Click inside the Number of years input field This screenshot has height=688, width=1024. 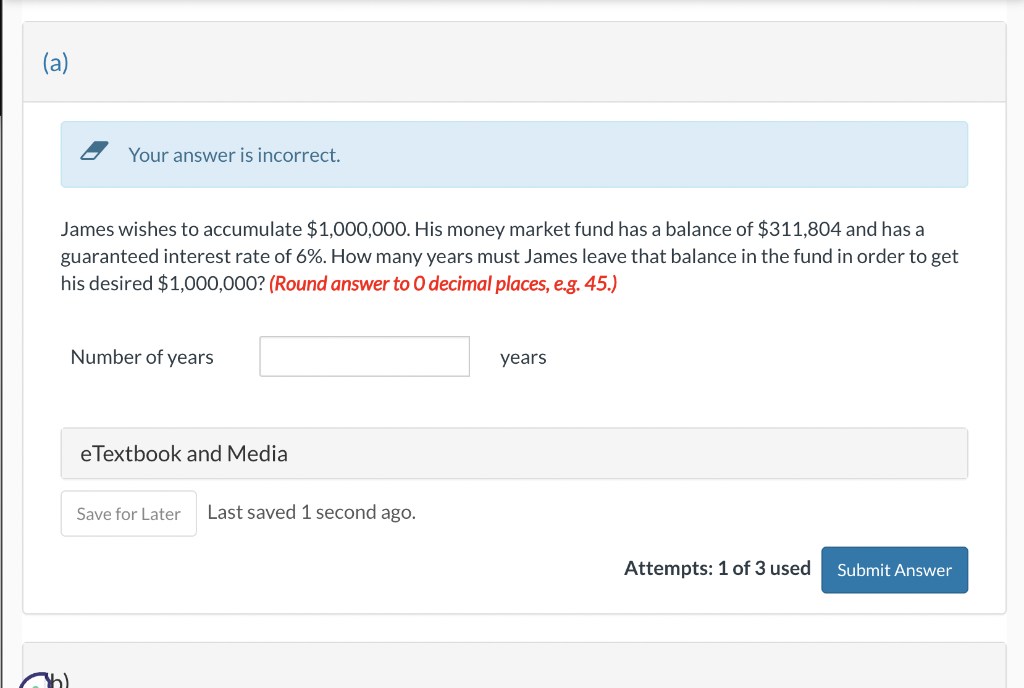[x=364, y=356]
